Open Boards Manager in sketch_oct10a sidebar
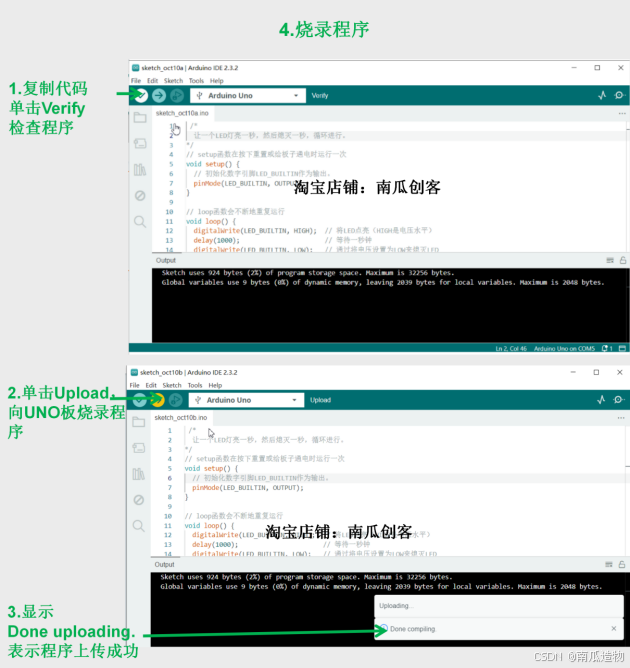The image size is (630, 668). tap(140, 144)
